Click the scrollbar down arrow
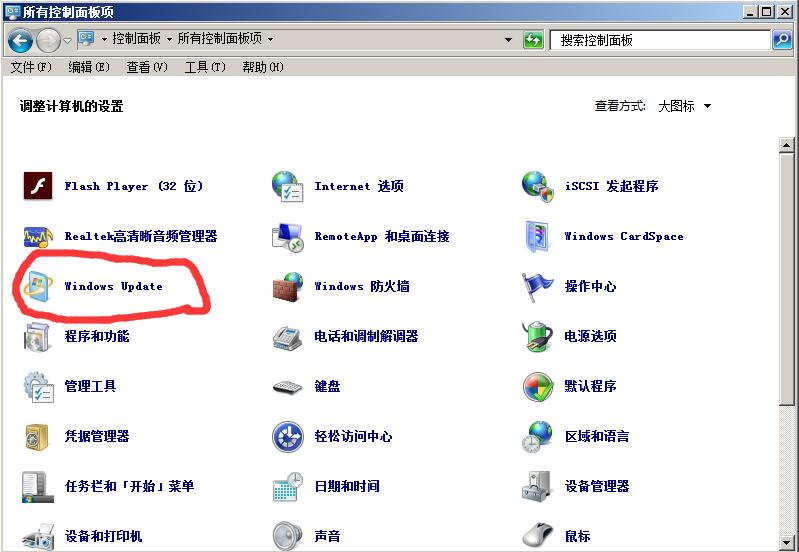Viewport: 799px width, 552px height. click(786, 543)
